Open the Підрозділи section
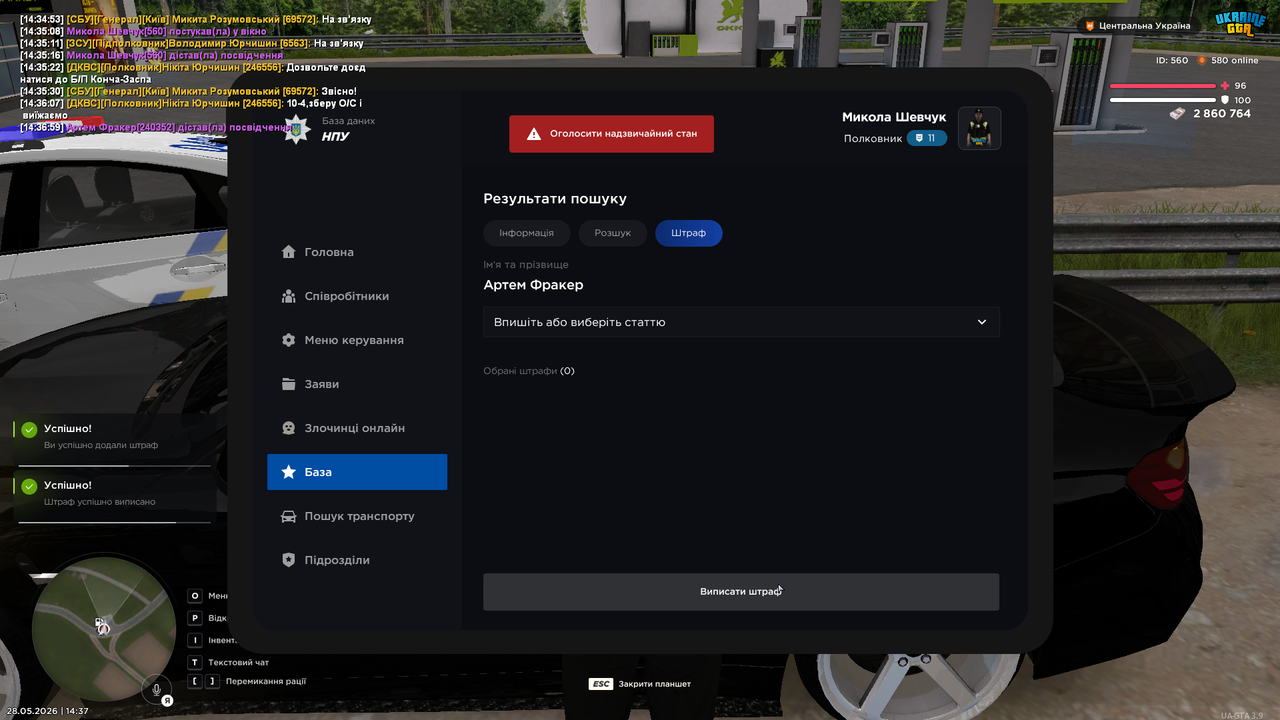 tap(357, 560)
